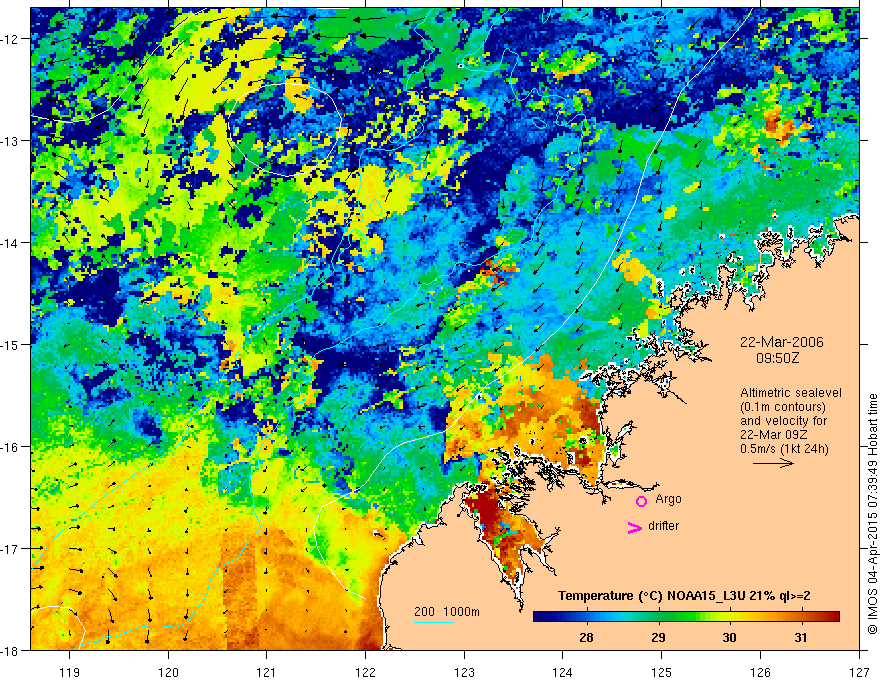This screenshot has width=880, height=680.
Task: Click the magenta Argo circle marker in legend
Action: (x=641, y=501)
